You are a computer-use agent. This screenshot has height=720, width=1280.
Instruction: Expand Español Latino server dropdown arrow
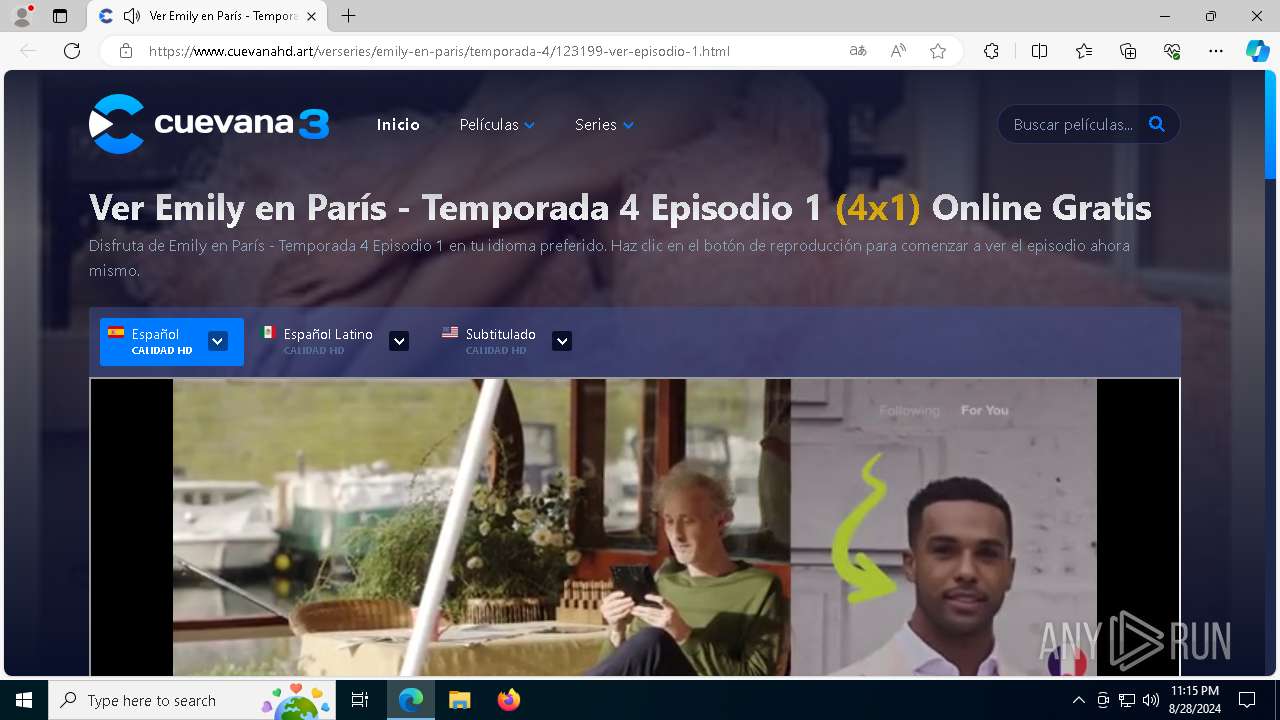pyautogui.click(x=399, y=341)
